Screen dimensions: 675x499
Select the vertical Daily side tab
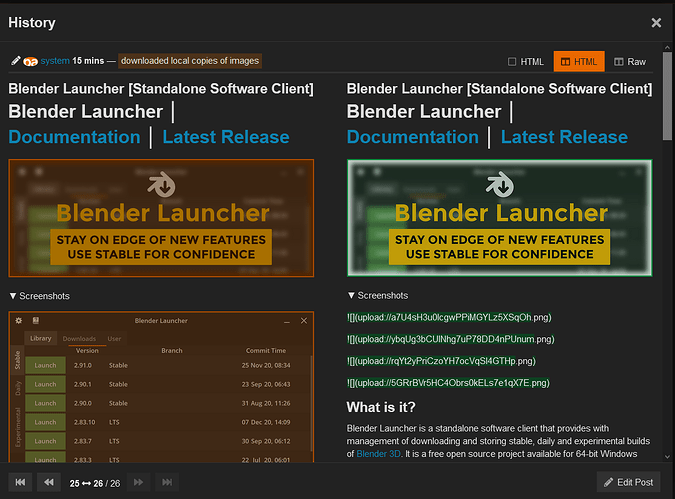18,388
